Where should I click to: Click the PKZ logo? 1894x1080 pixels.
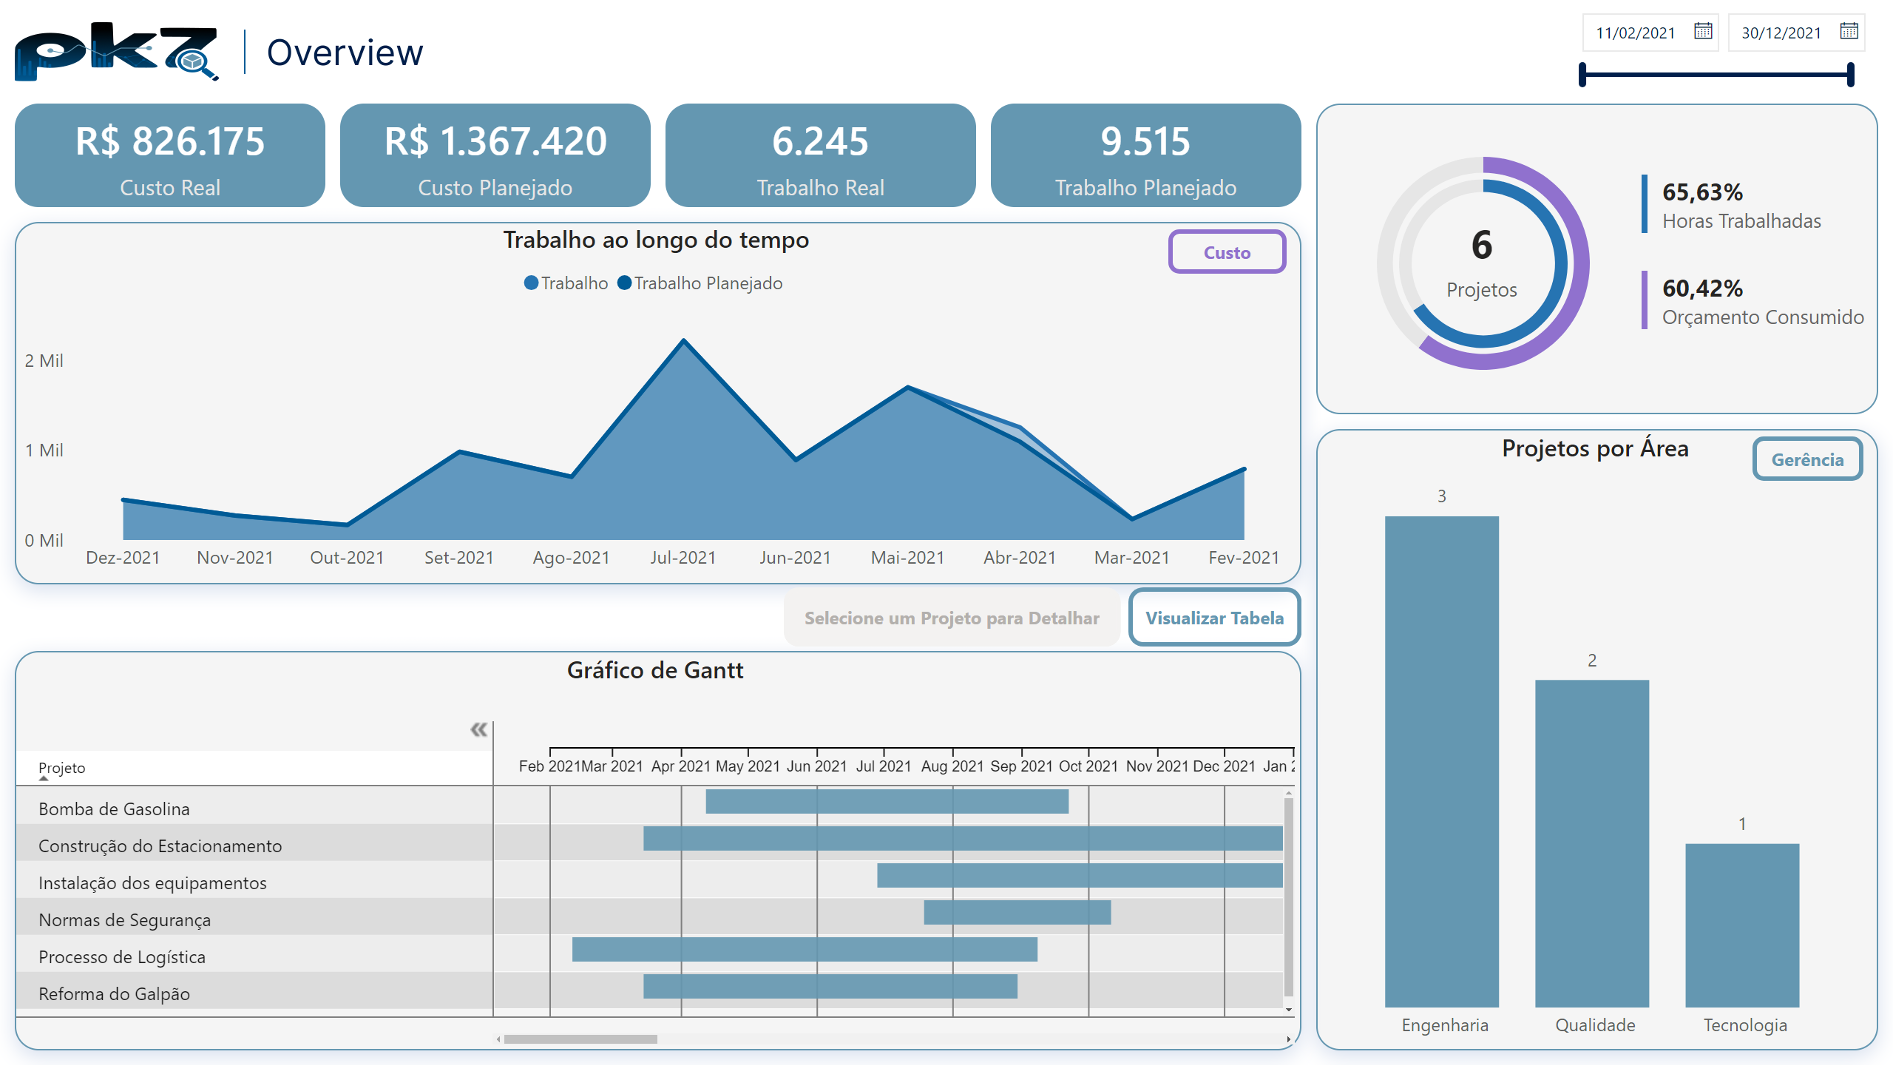(x=116, y=51)
